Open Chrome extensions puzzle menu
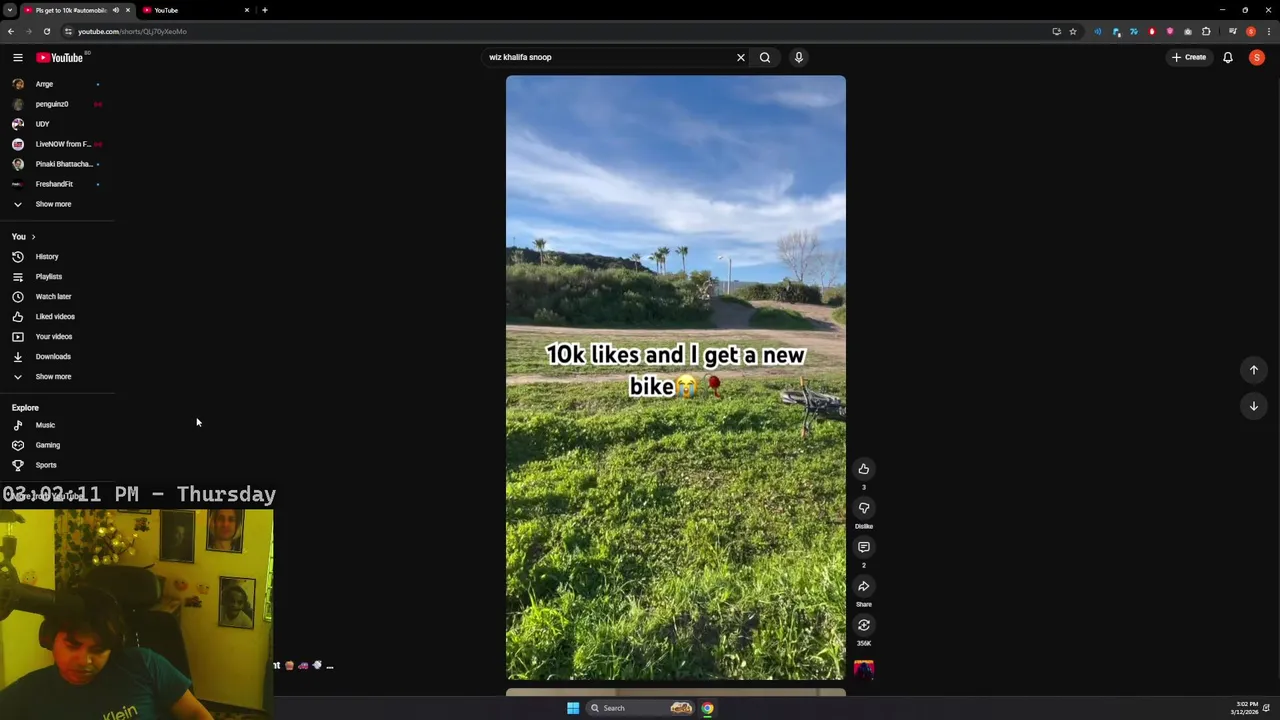The height and width of the screenshot is (720, 1280). point(1206,31)
